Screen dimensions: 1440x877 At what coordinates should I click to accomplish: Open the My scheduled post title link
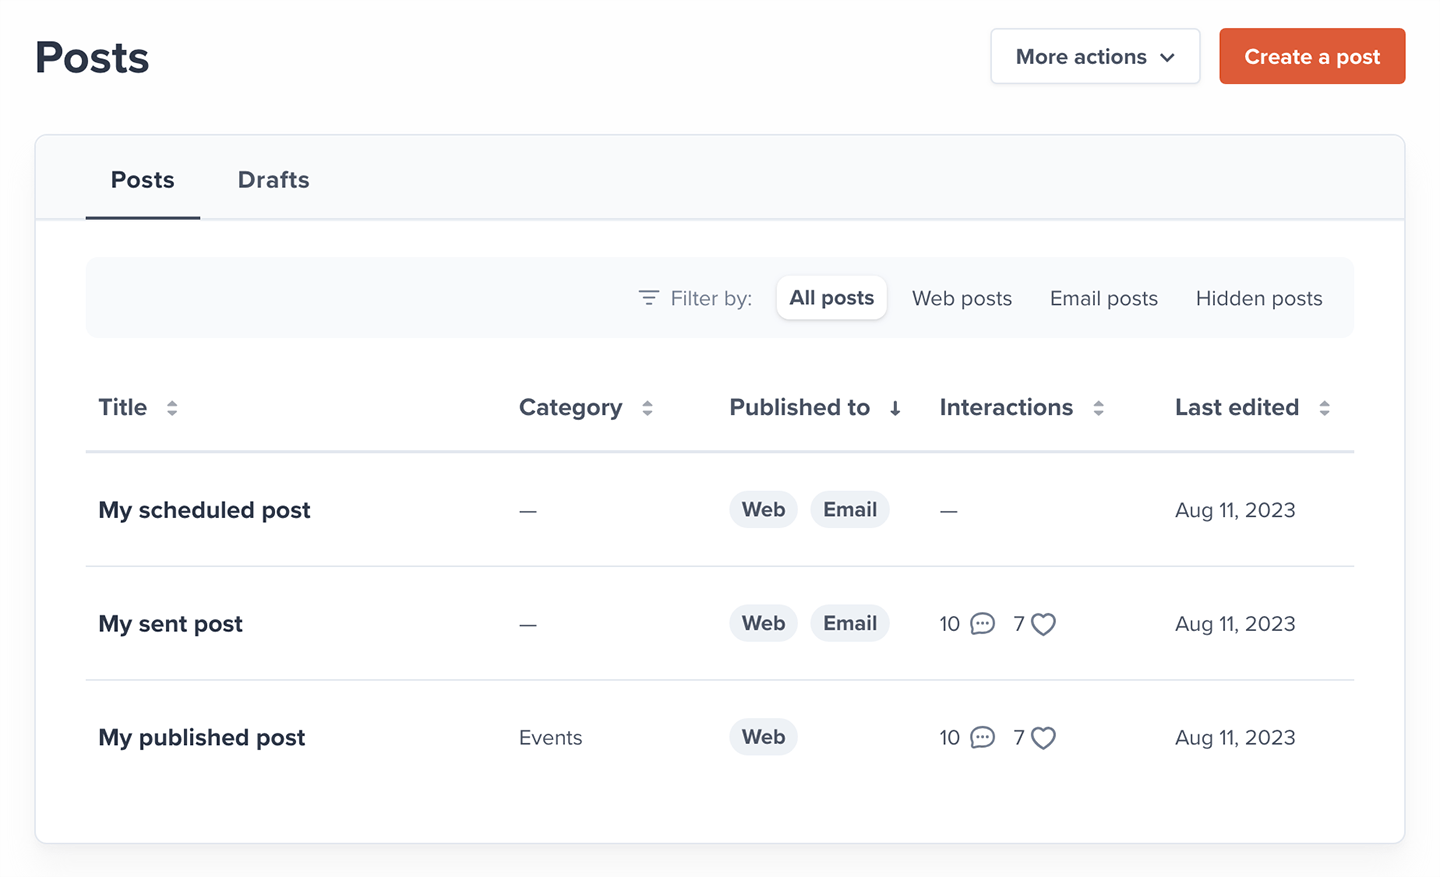(x=204, y=510)
